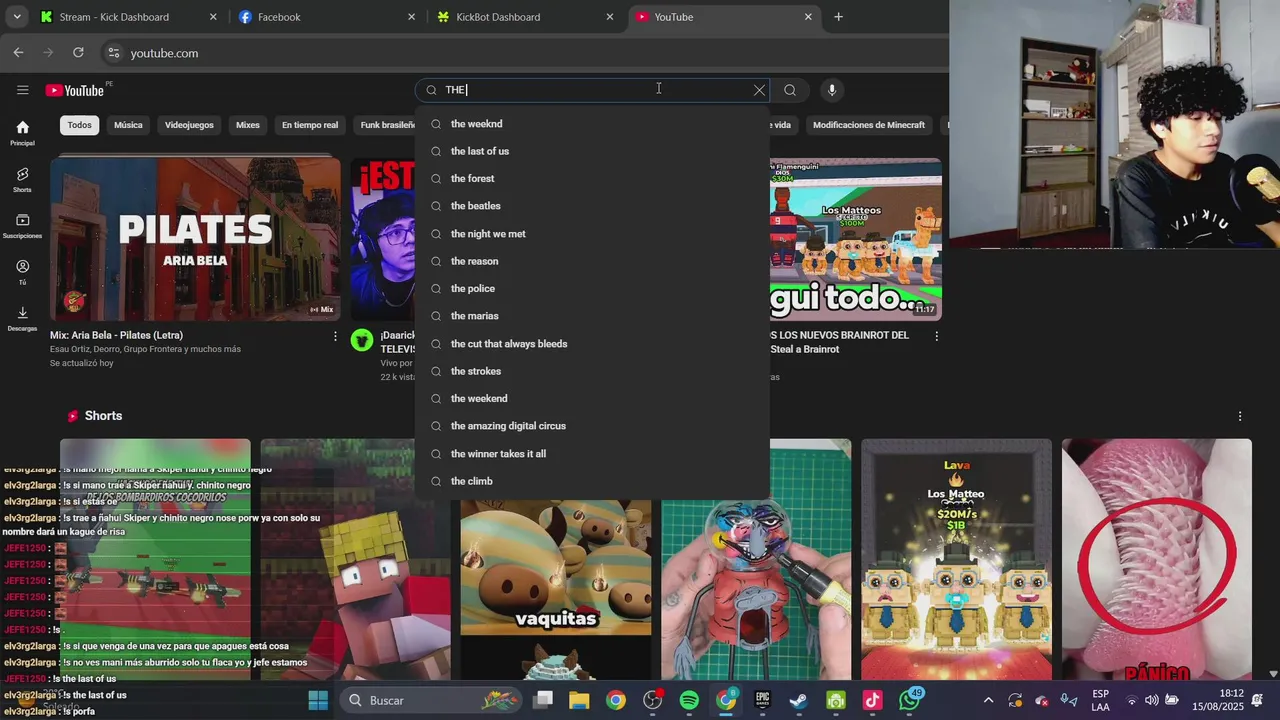
Task: Open volume control in system tray
Action: click(x=1151, y=700)
